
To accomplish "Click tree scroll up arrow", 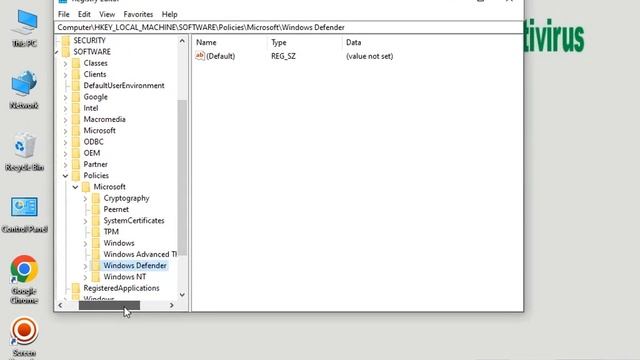I will coord(182,41).
